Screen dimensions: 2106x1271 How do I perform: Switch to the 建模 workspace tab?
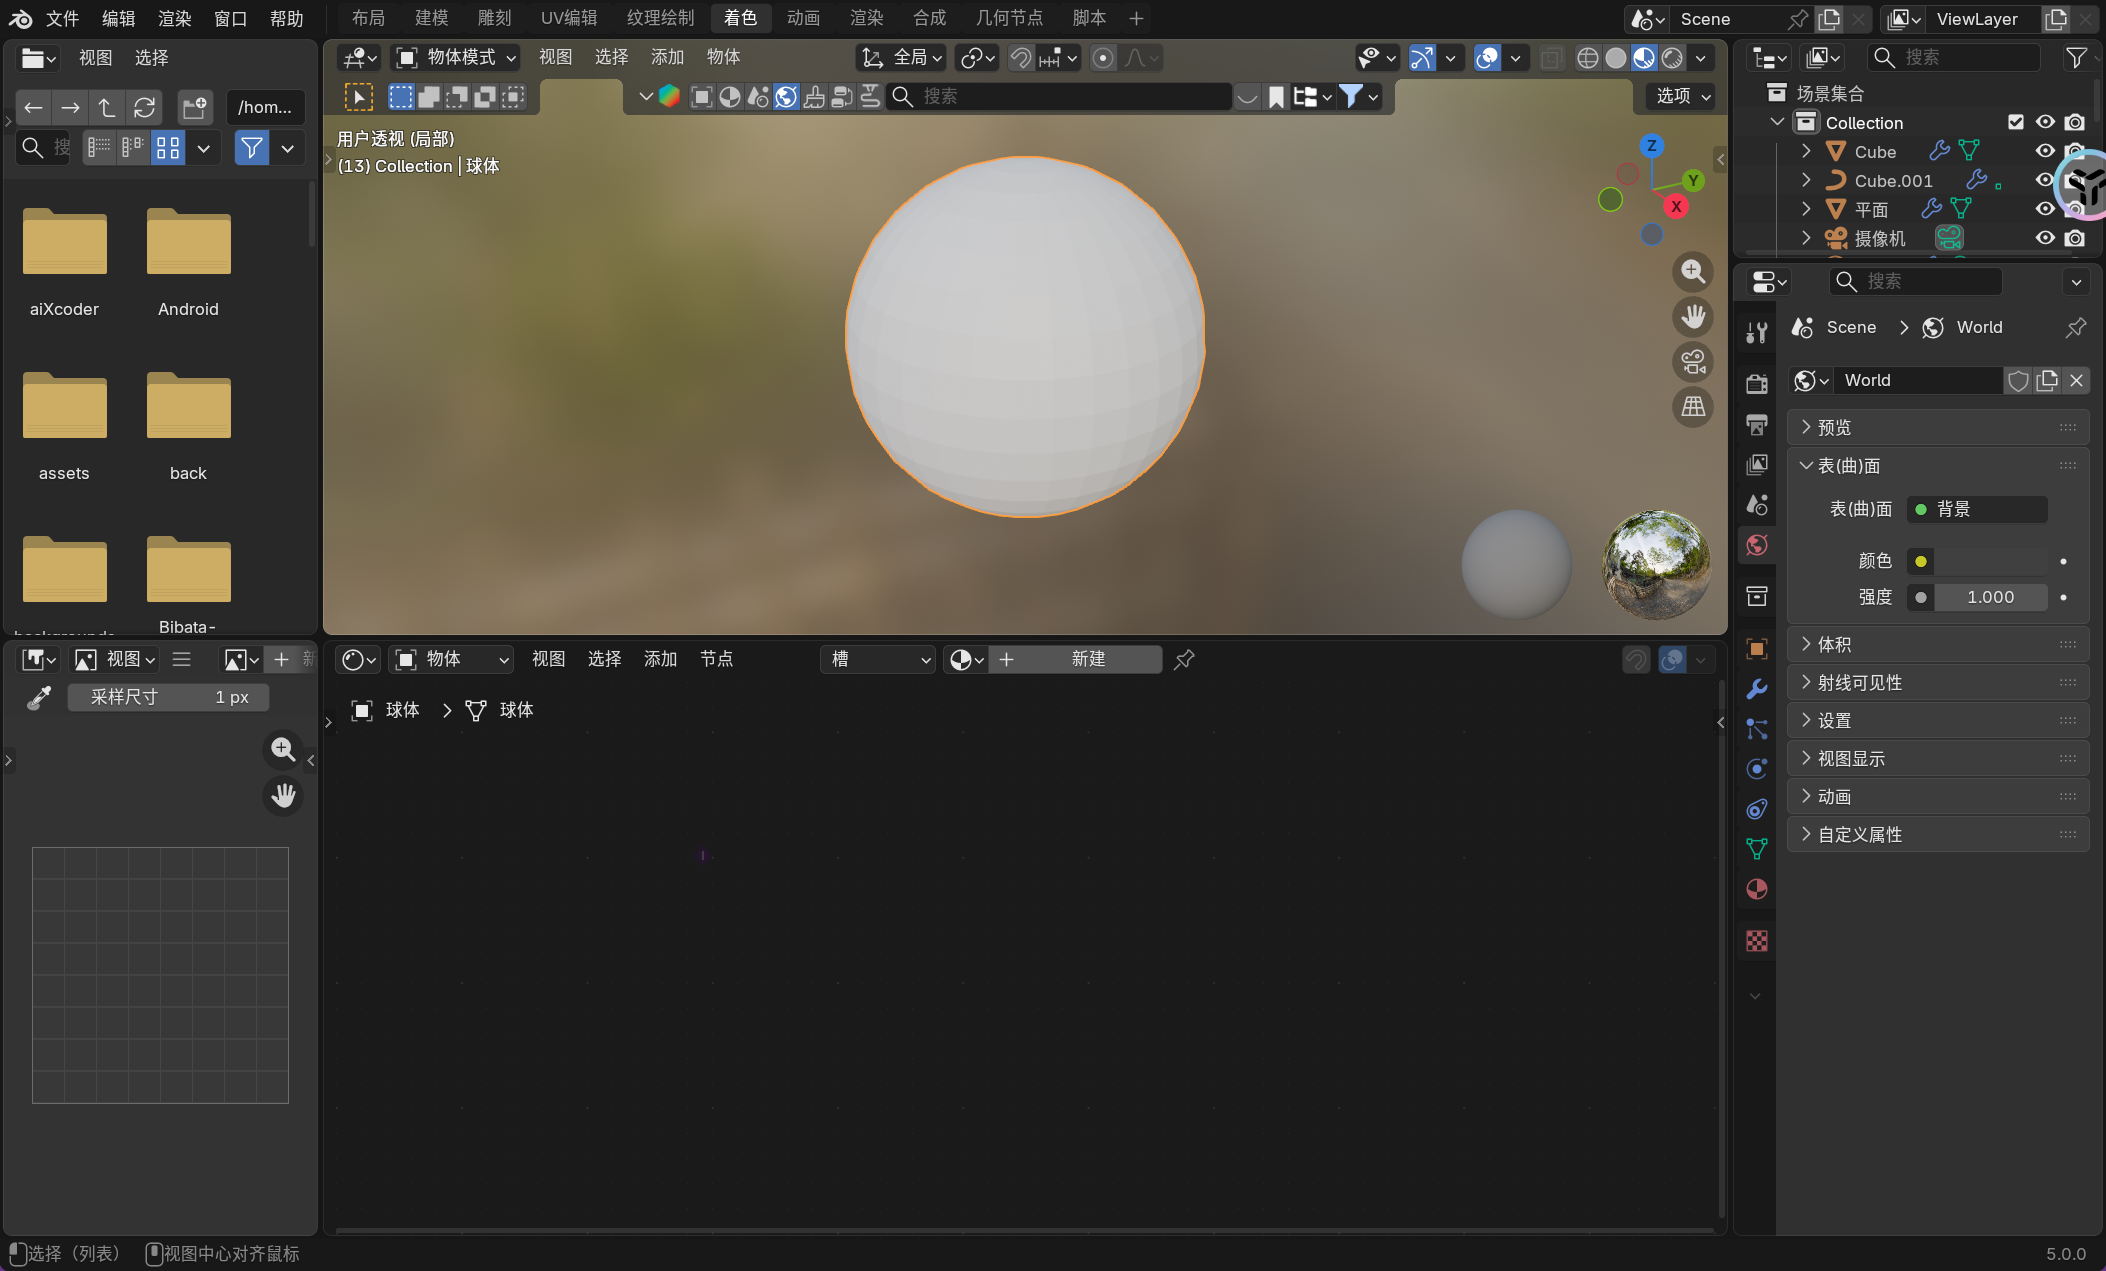point(431,18)
